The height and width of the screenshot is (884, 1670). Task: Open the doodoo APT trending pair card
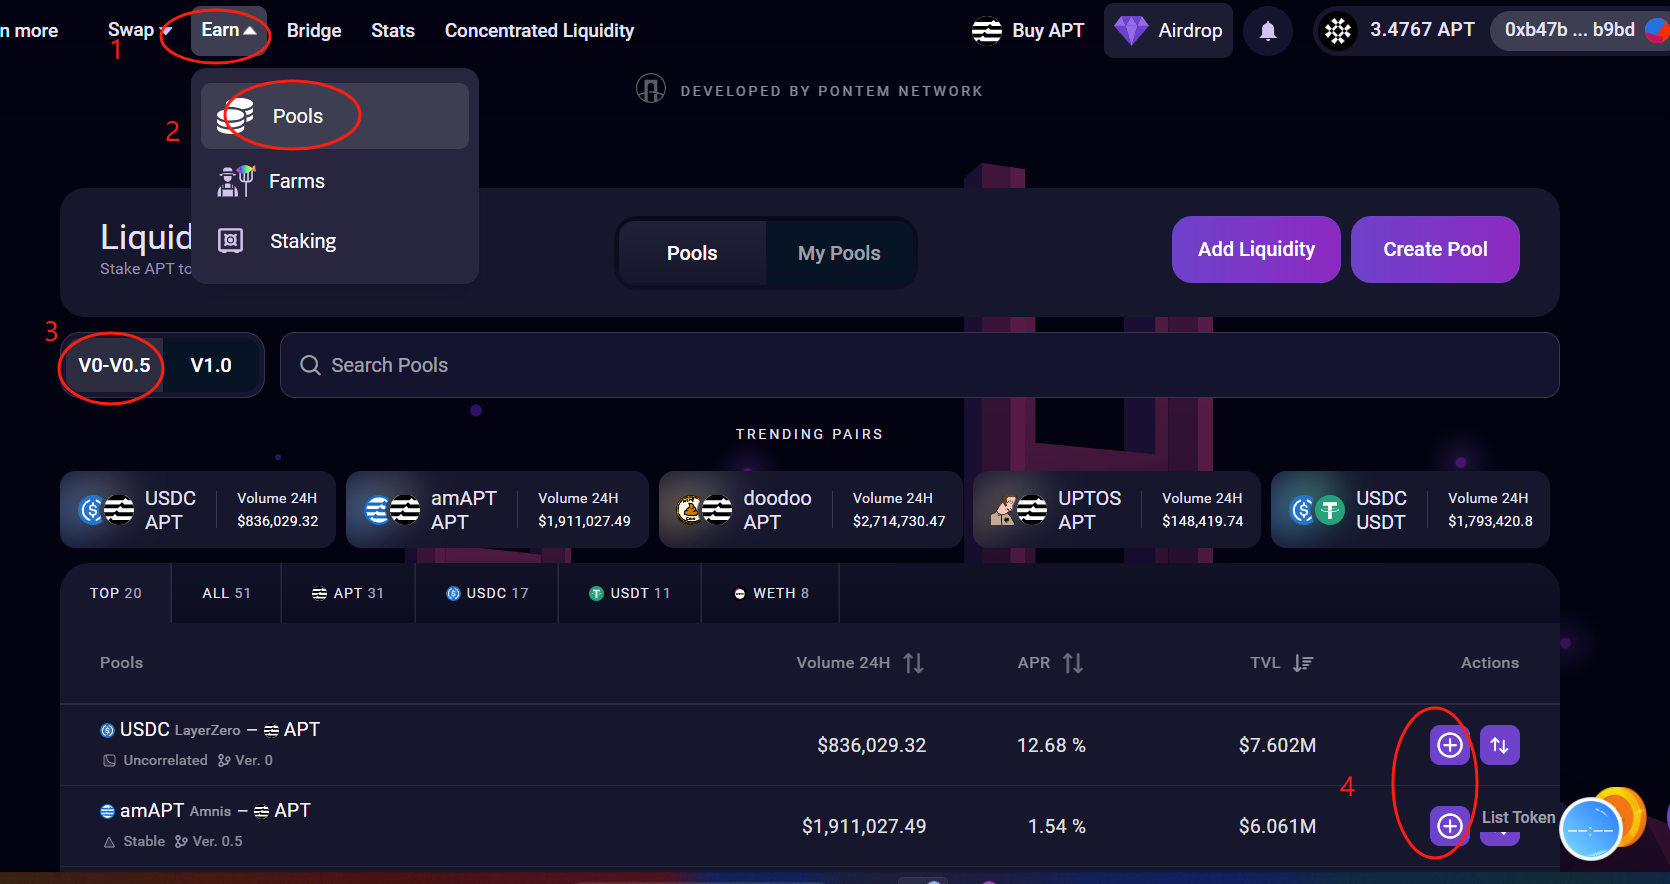click(x=810, y=510)
